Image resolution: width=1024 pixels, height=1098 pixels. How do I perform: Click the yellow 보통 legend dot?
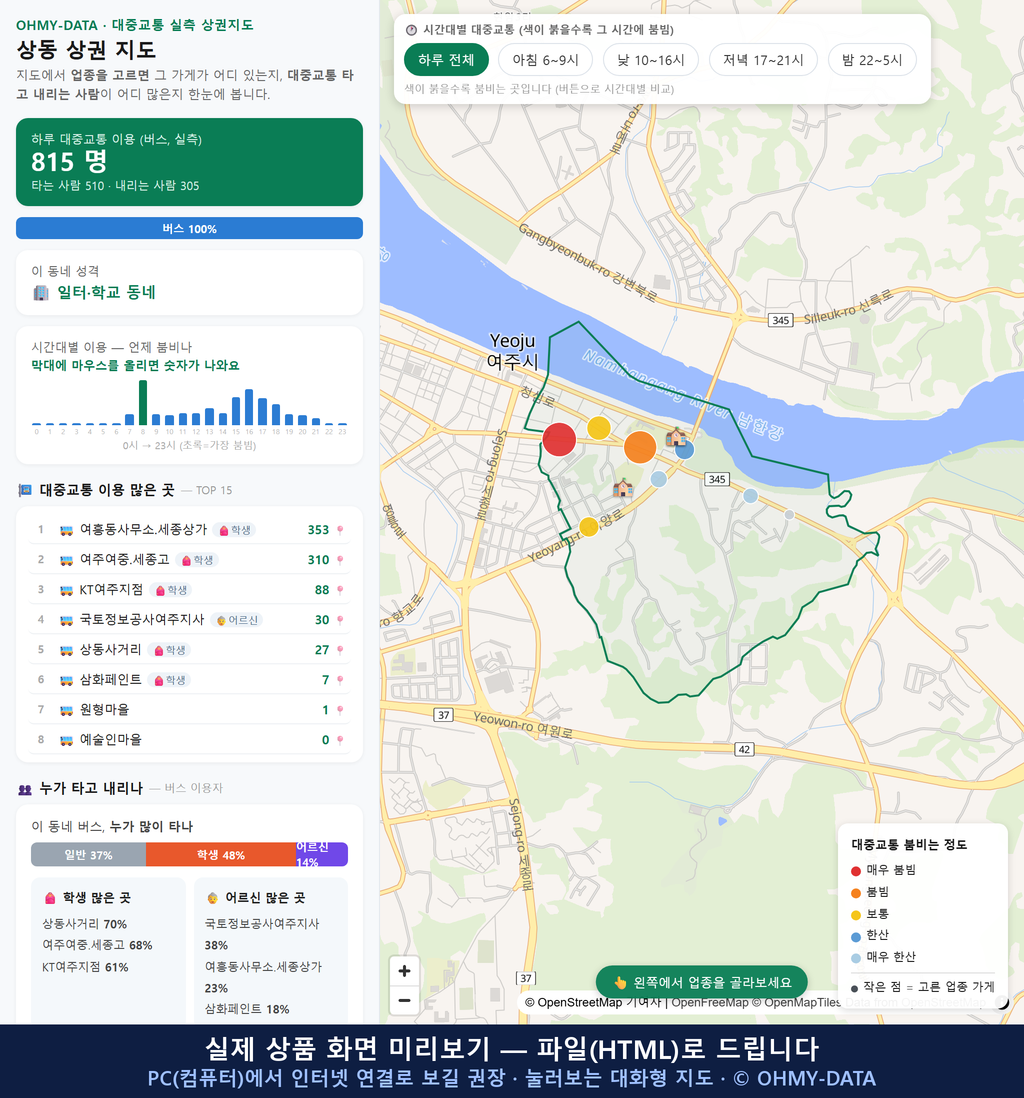pos(855,915)
